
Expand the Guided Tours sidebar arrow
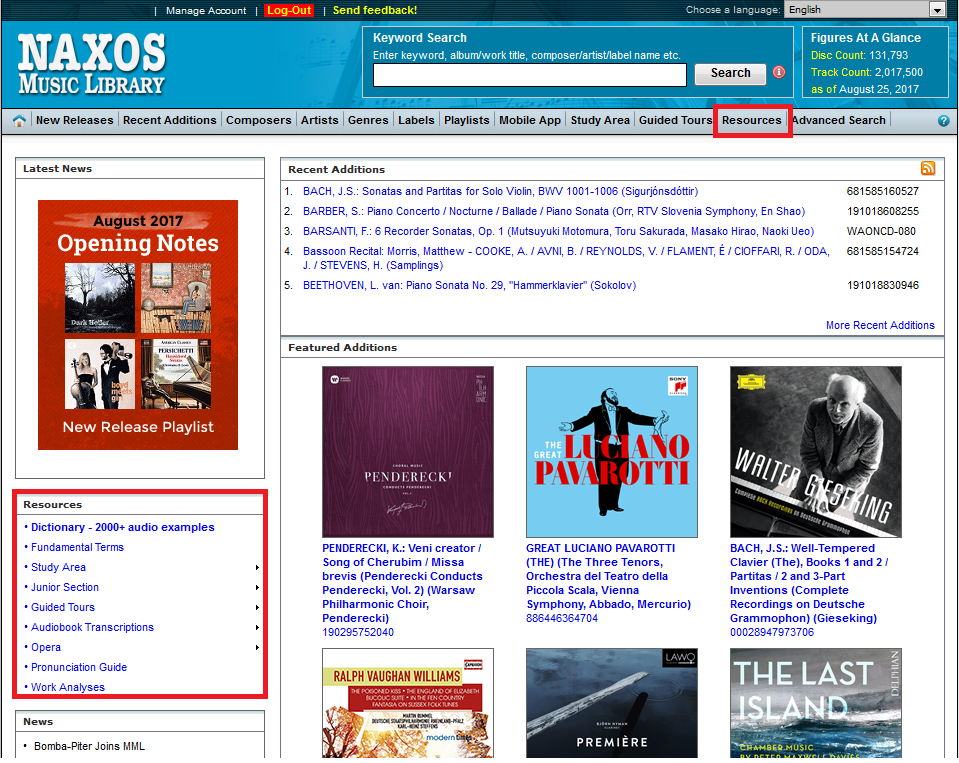[x=257, y=608]
